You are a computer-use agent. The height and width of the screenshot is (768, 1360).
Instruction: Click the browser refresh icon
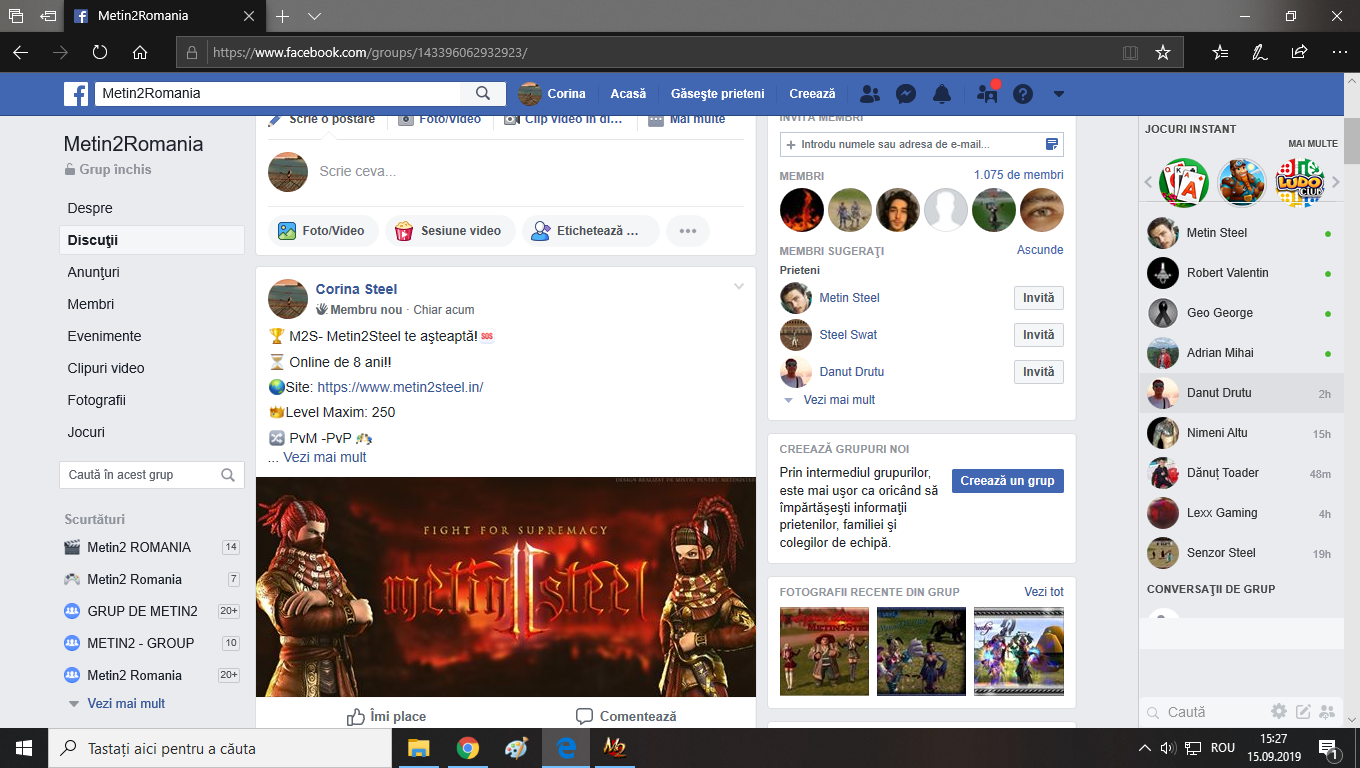(x=100, y=52)
